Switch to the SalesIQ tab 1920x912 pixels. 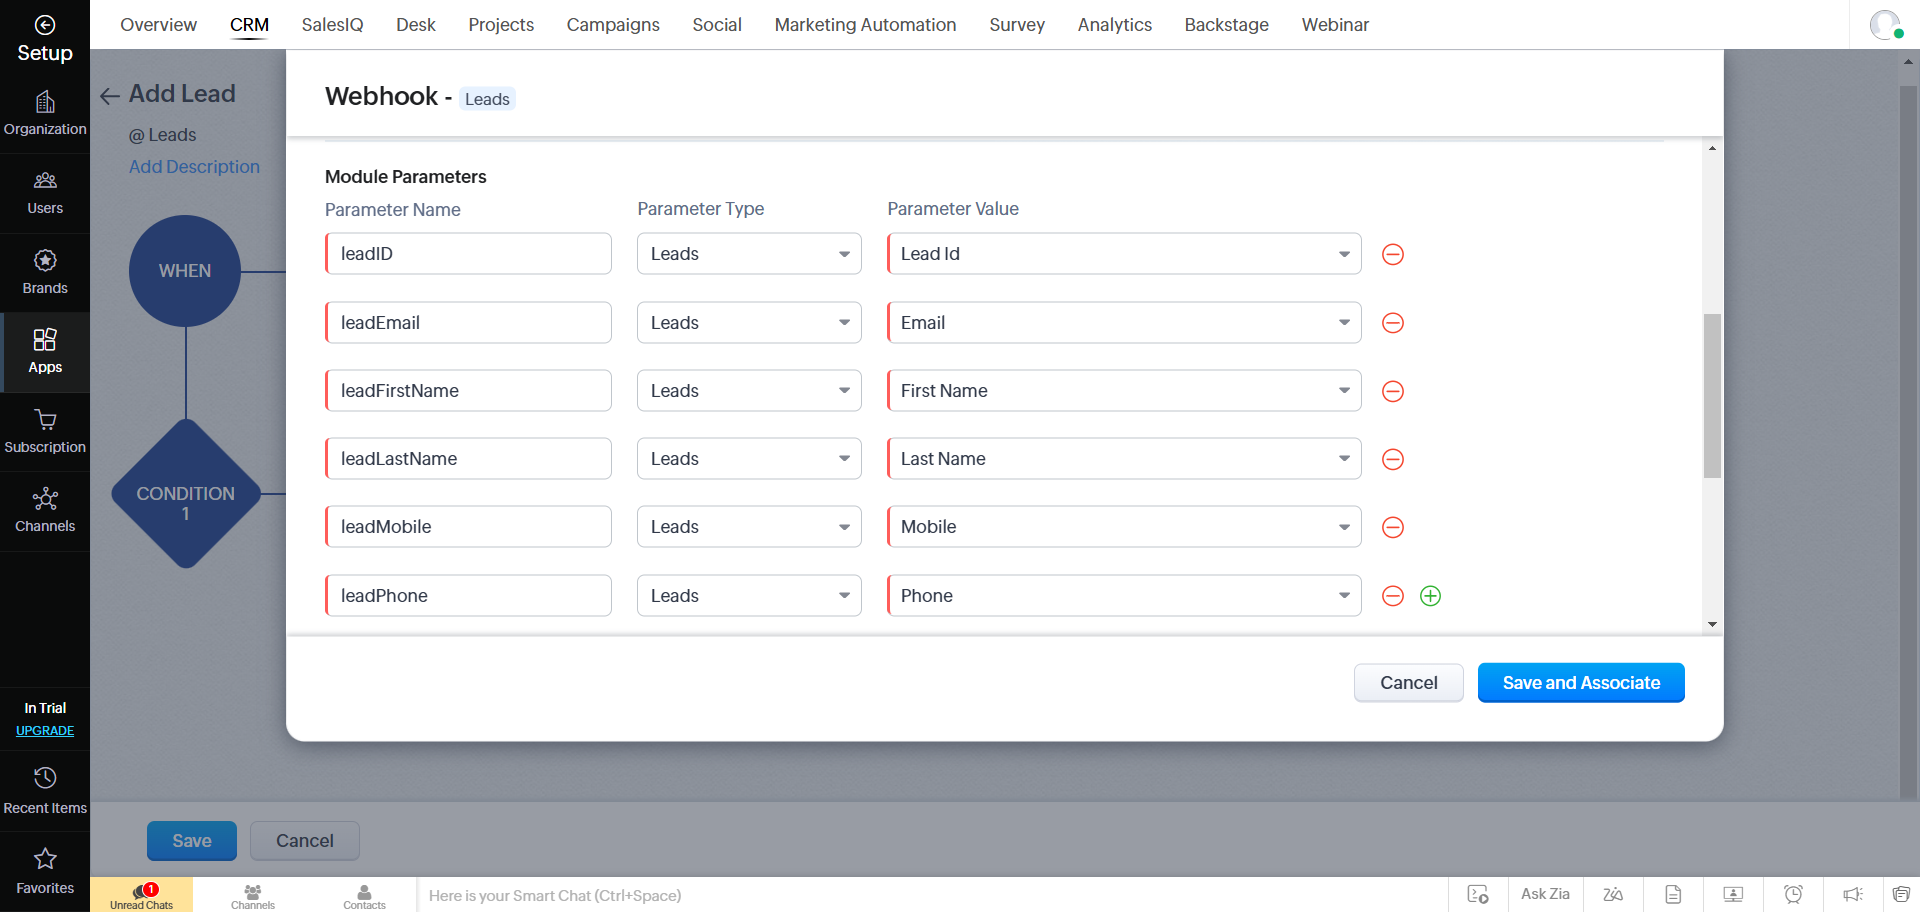(x=332, y=25)
